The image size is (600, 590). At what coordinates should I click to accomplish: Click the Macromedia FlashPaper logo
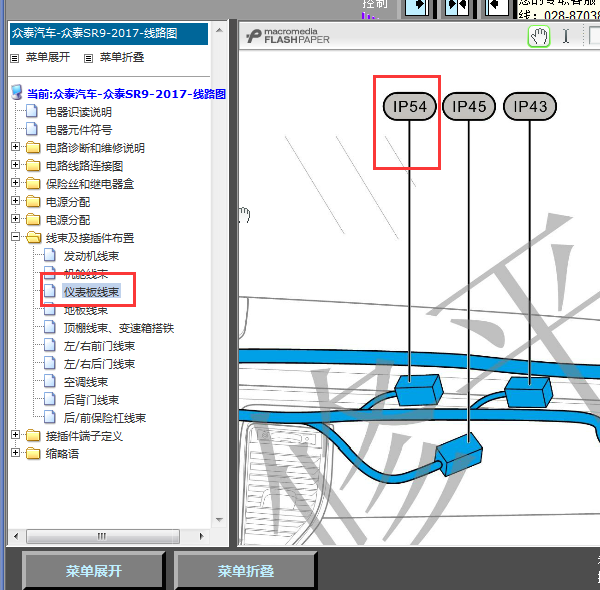tap(288, 36)
